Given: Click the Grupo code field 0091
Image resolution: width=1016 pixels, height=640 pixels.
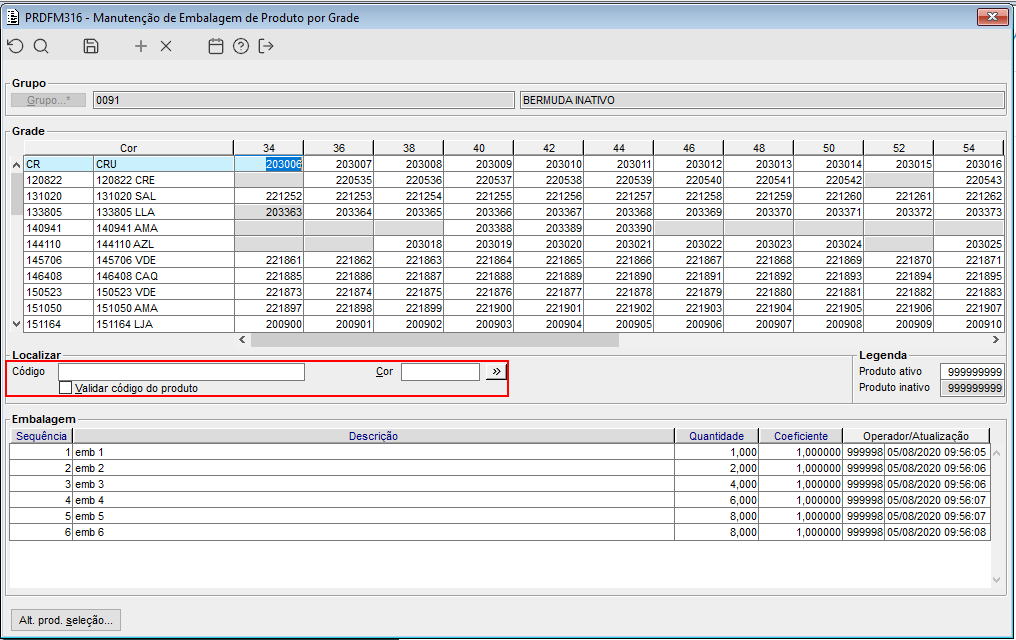Looking at the screenshot, I should pos(303,100).
